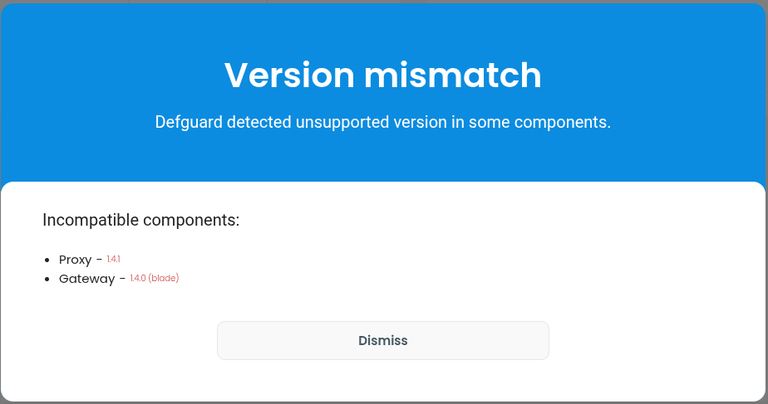Click the dash after the Gateway label
The image size is (768, 404).
[x=122, y=279]
